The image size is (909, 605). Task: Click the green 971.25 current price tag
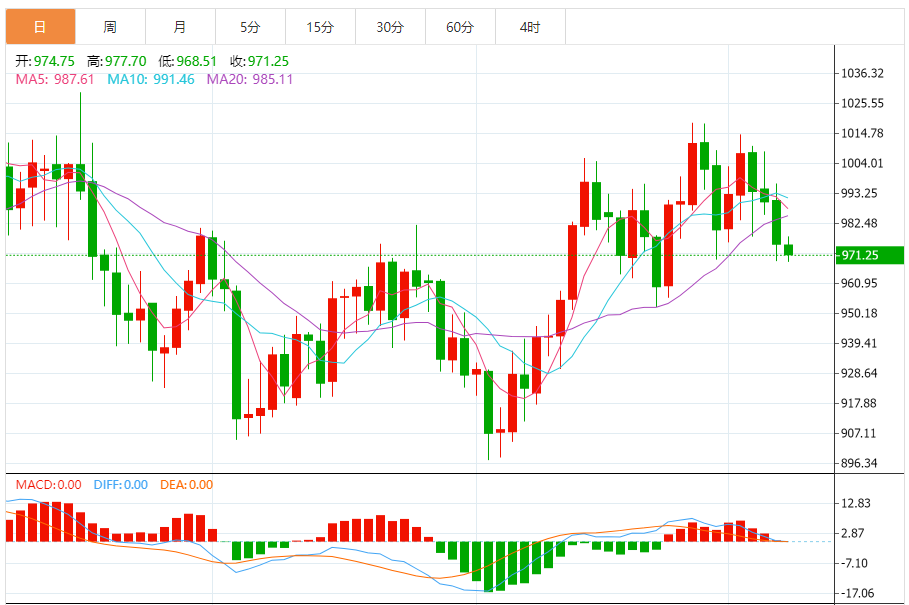tap(870, 255)
